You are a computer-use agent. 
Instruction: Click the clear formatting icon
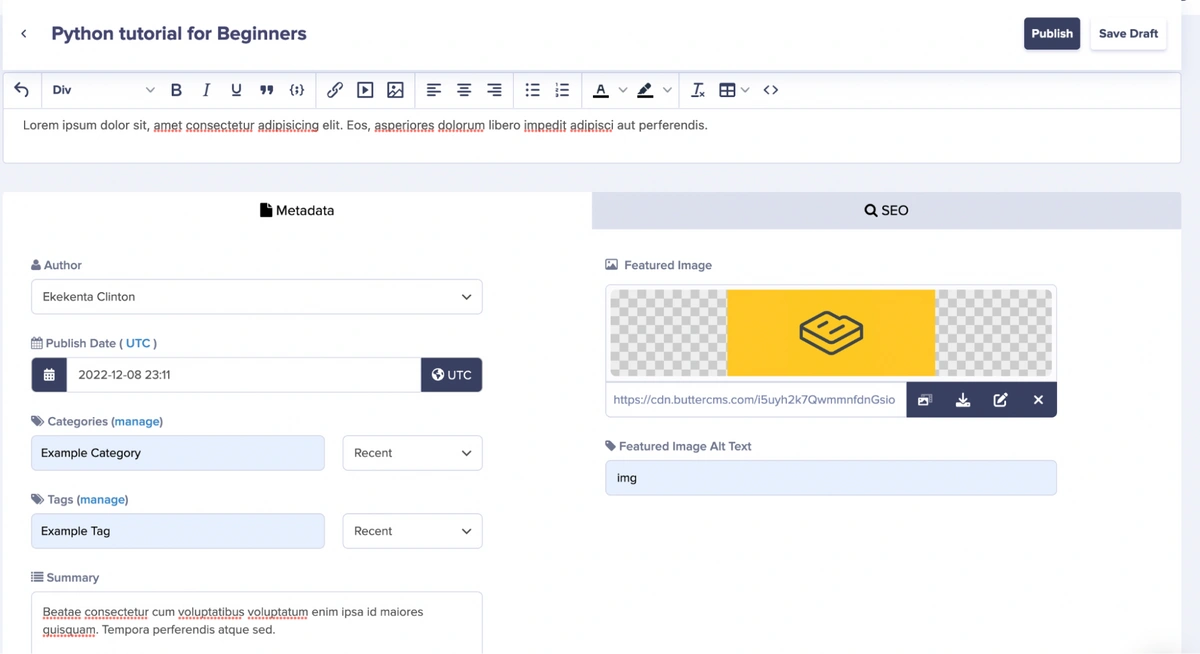coord(698,90)
